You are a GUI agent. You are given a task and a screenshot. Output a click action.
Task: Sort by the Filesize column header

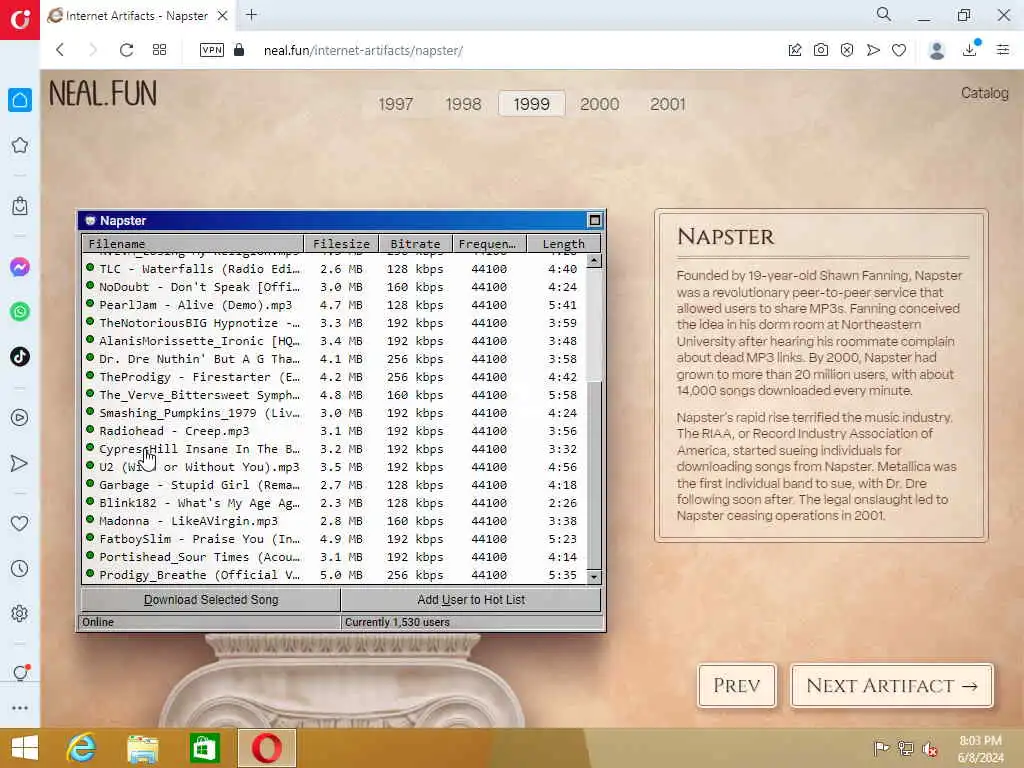point(342,244)
